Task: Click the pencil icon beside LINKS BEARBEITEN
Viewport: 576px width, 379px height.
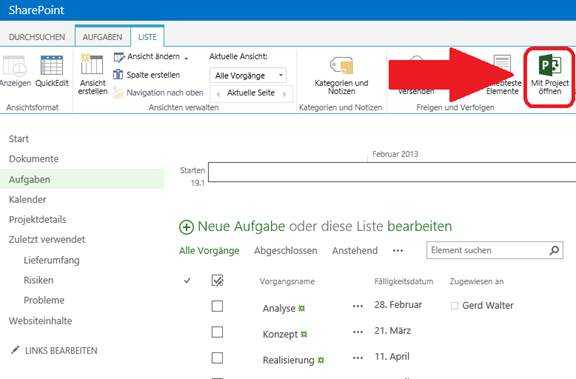Action: pyautogui.click(x=15, y=350)
